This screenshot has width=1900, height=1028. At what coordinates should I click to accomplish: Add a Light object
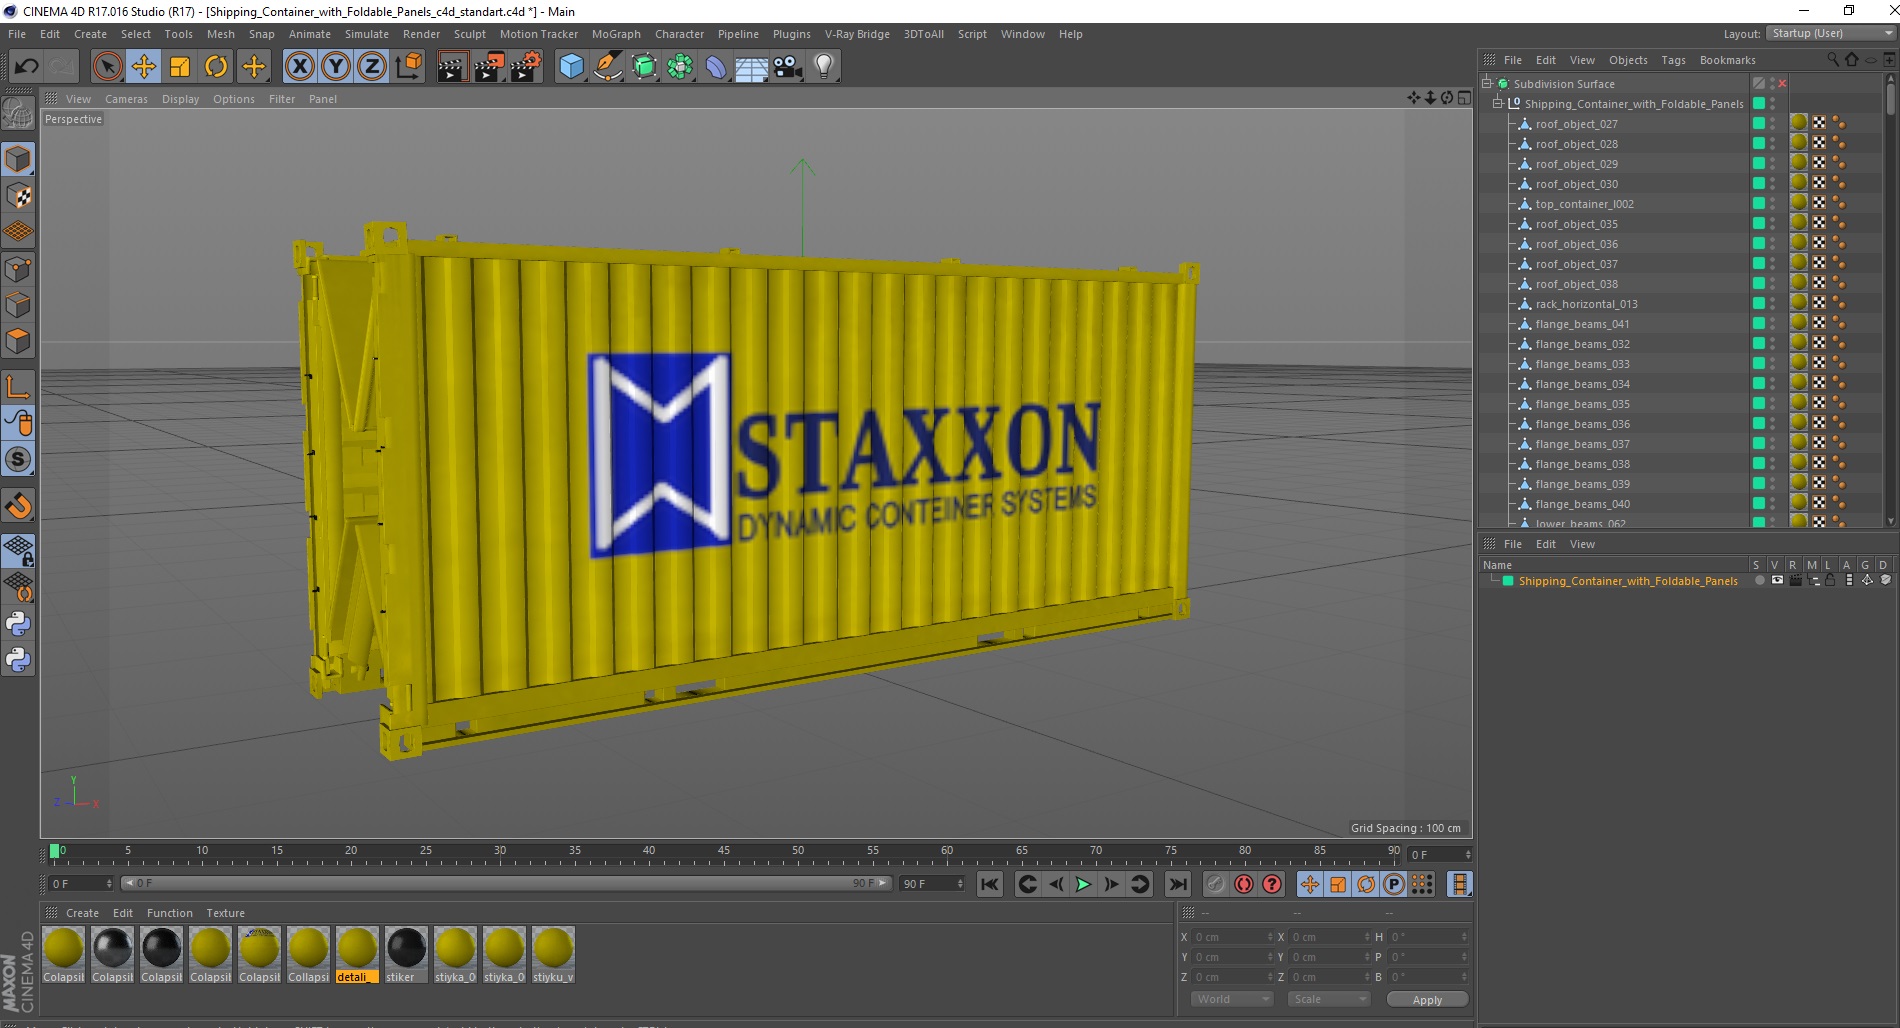824,67
